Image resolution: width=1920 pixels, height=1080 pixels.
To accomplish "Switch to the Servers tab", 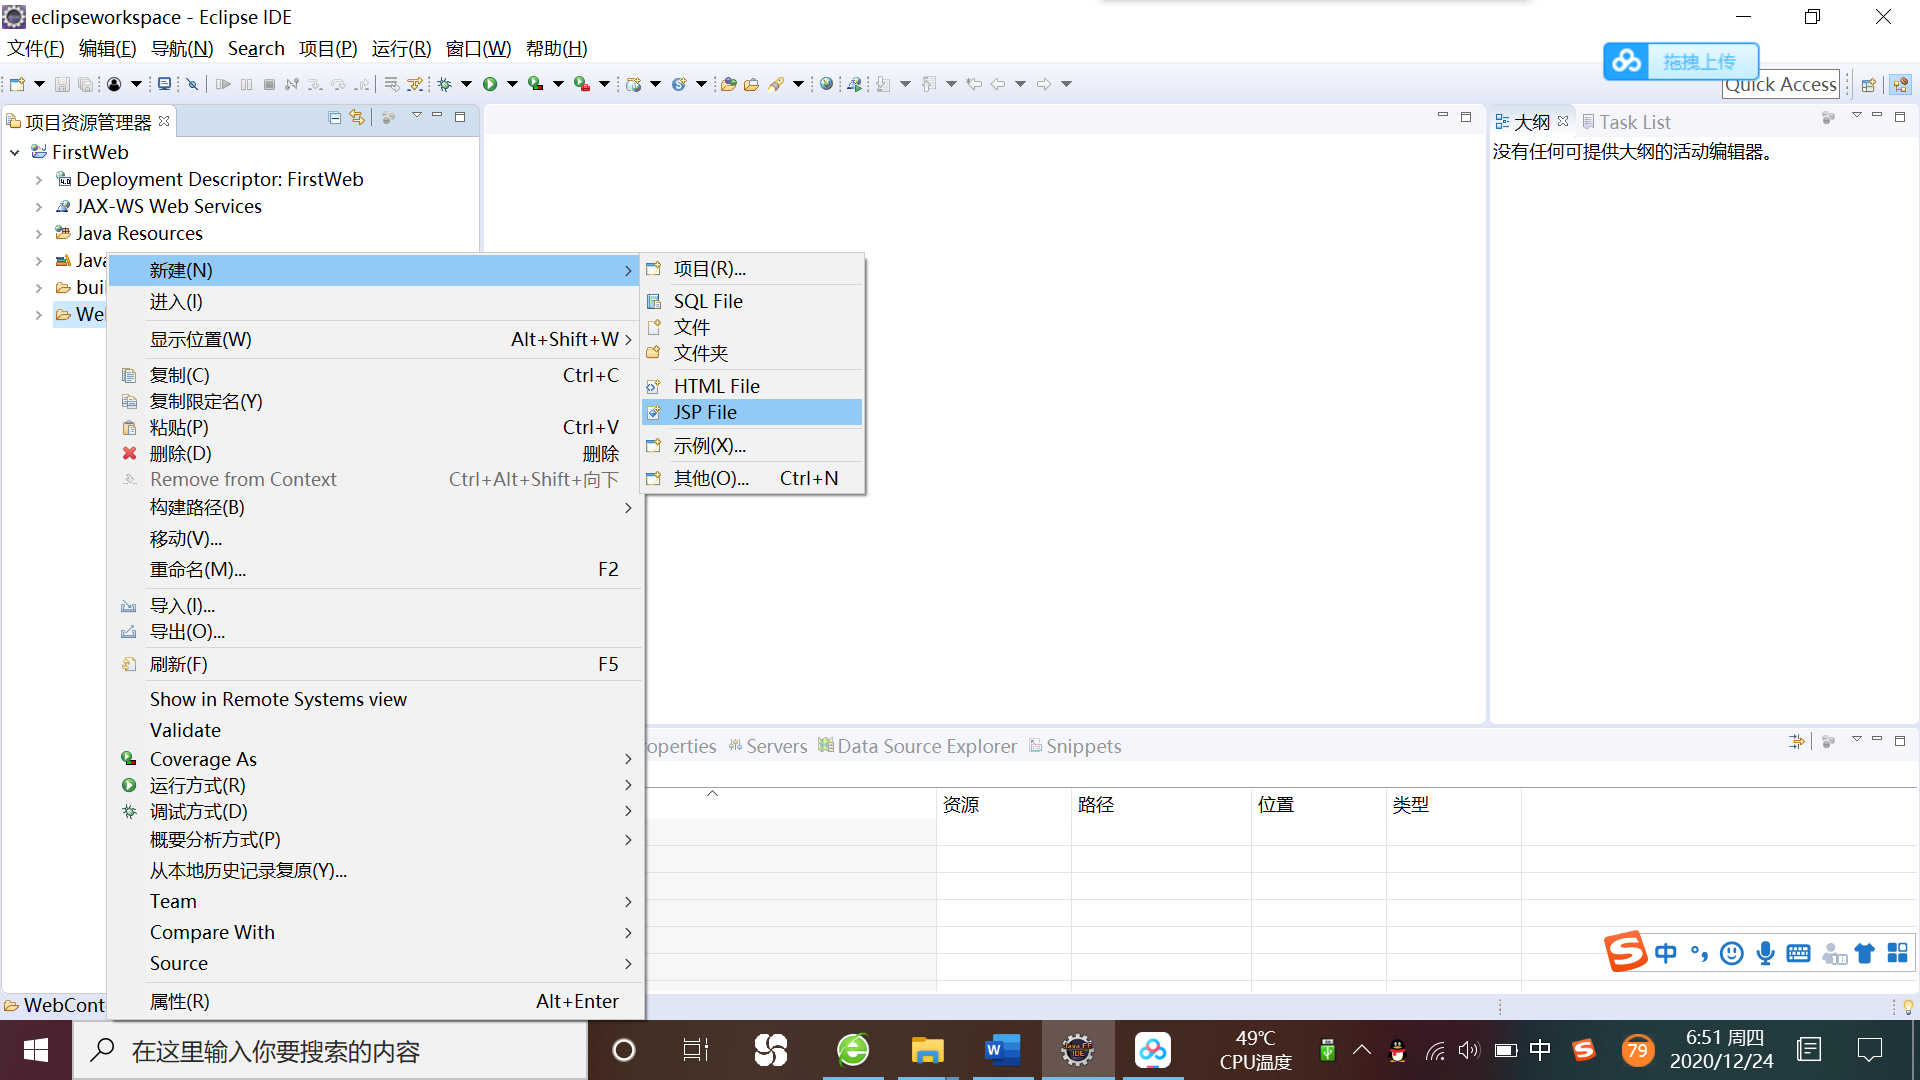I will click(777, 746).
